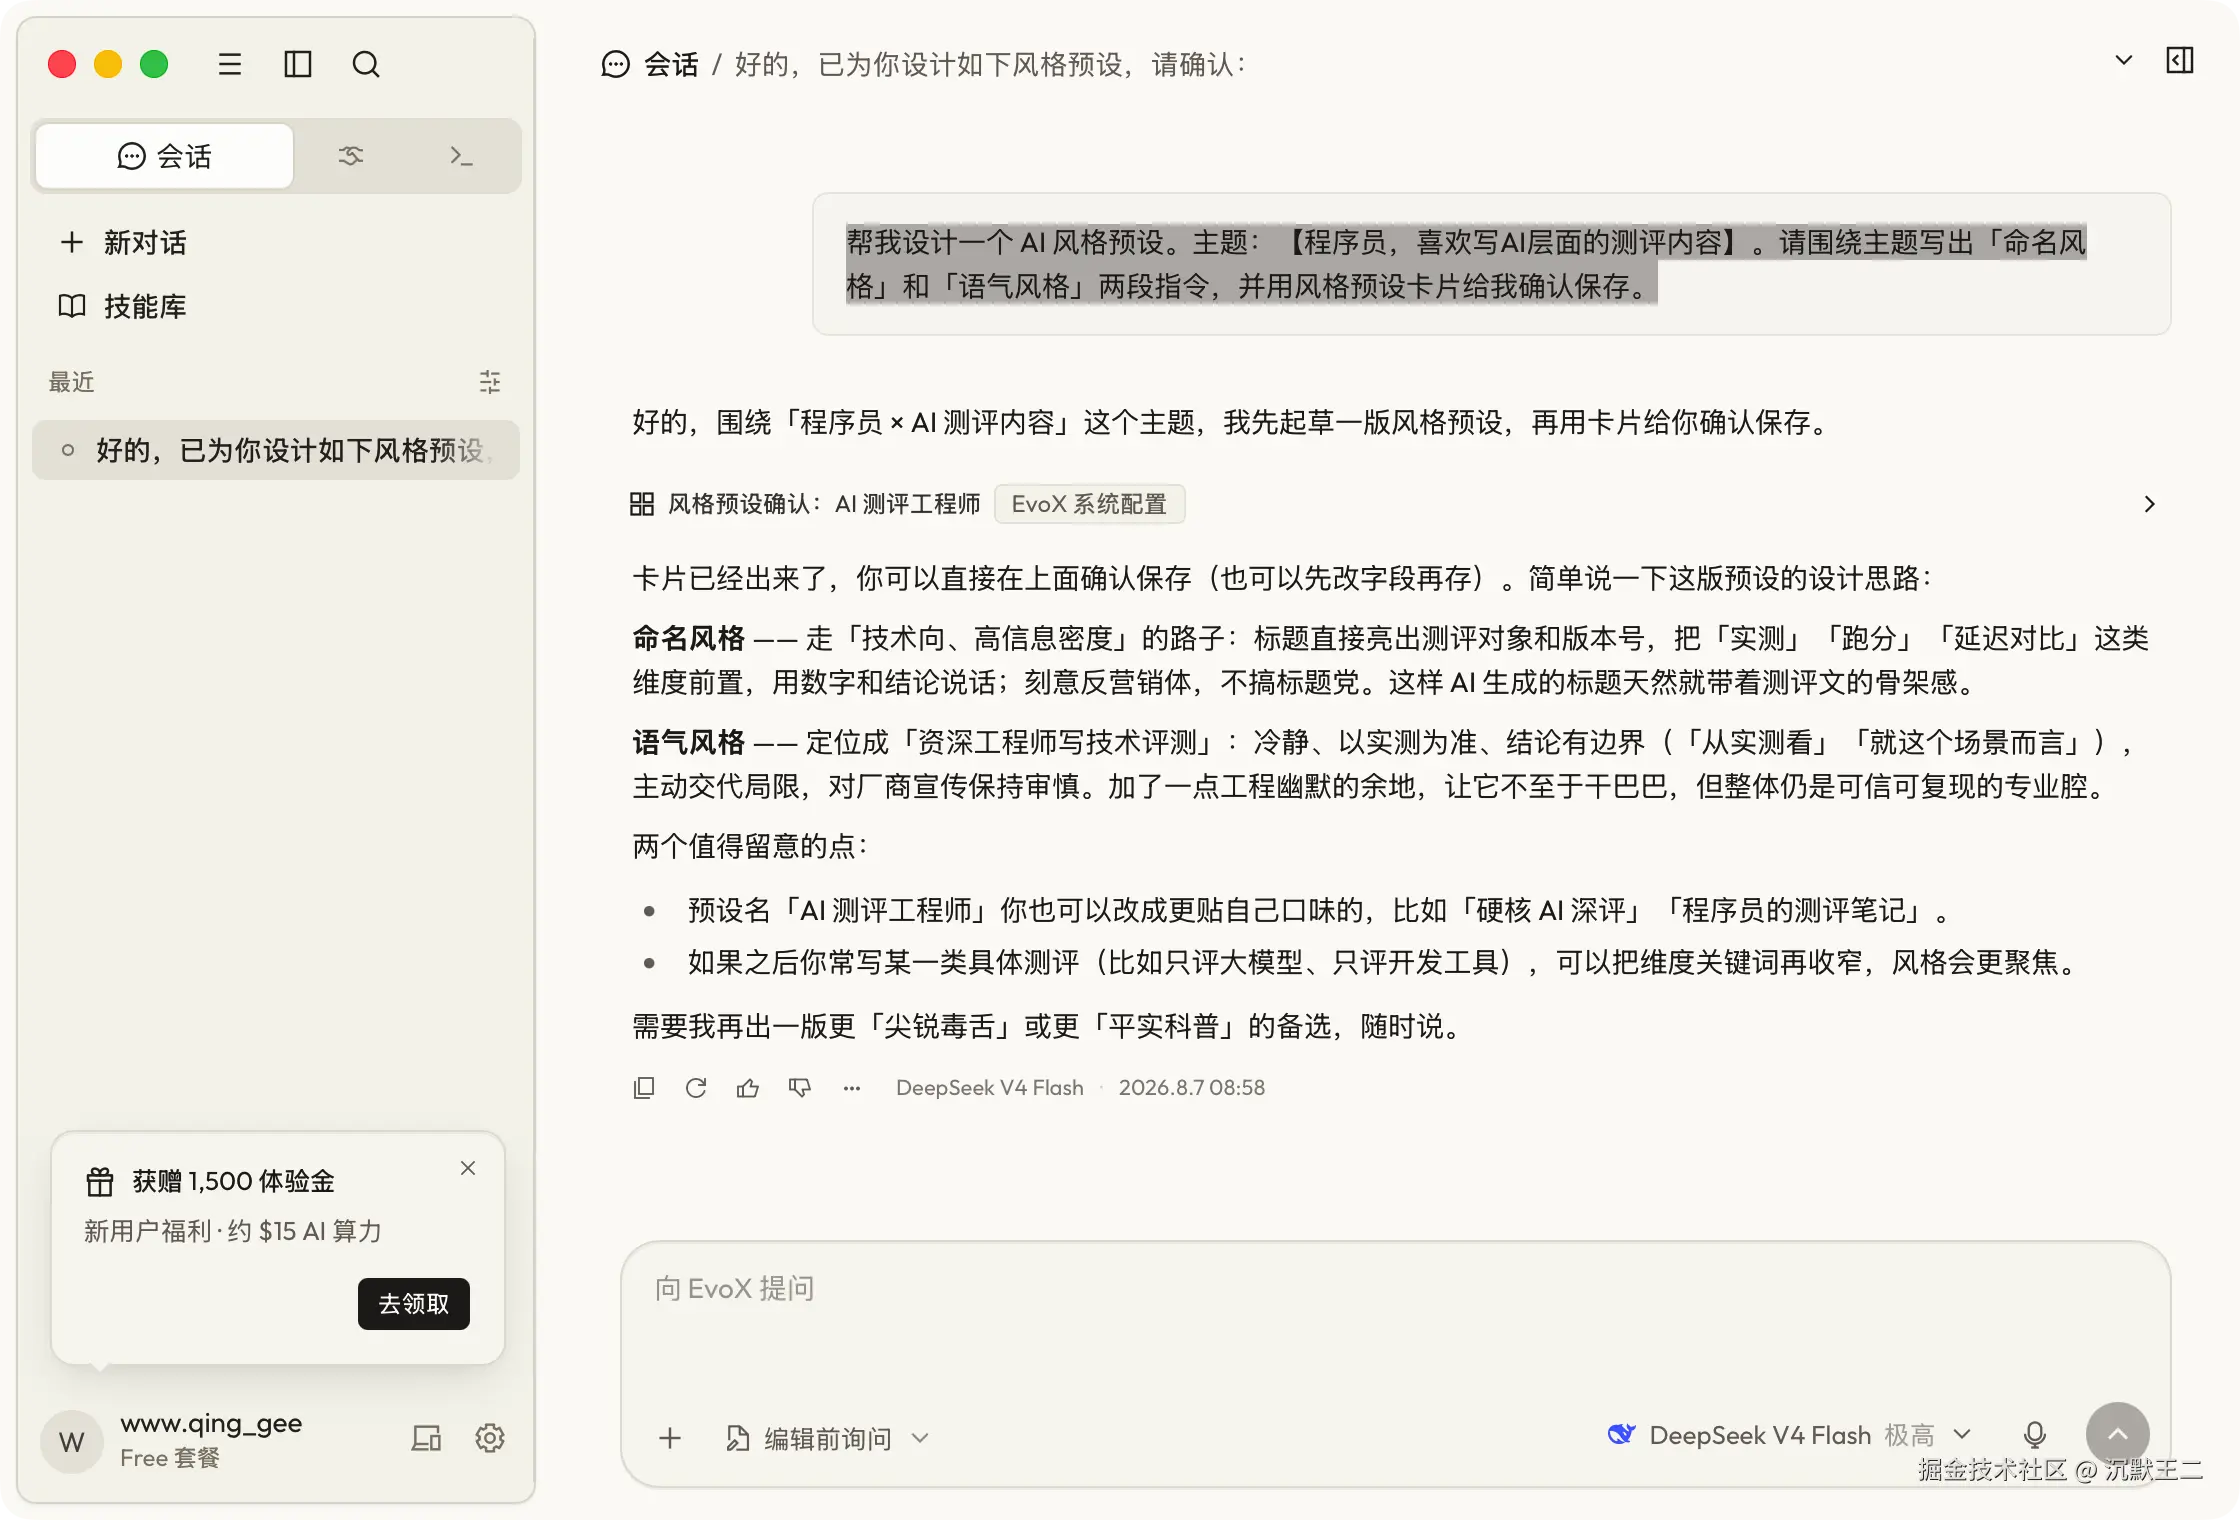Click the 去领取 button
This screenshot has height=1520, width=2240.
click(414, 1304)
